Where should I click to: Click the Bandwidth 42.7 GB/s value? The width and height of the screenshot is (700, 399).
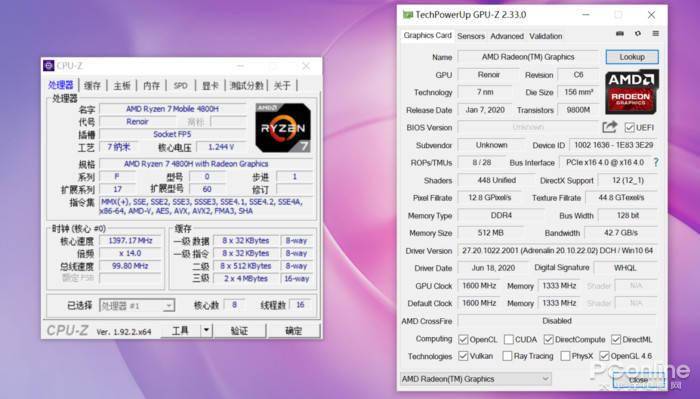coord(621,233)
